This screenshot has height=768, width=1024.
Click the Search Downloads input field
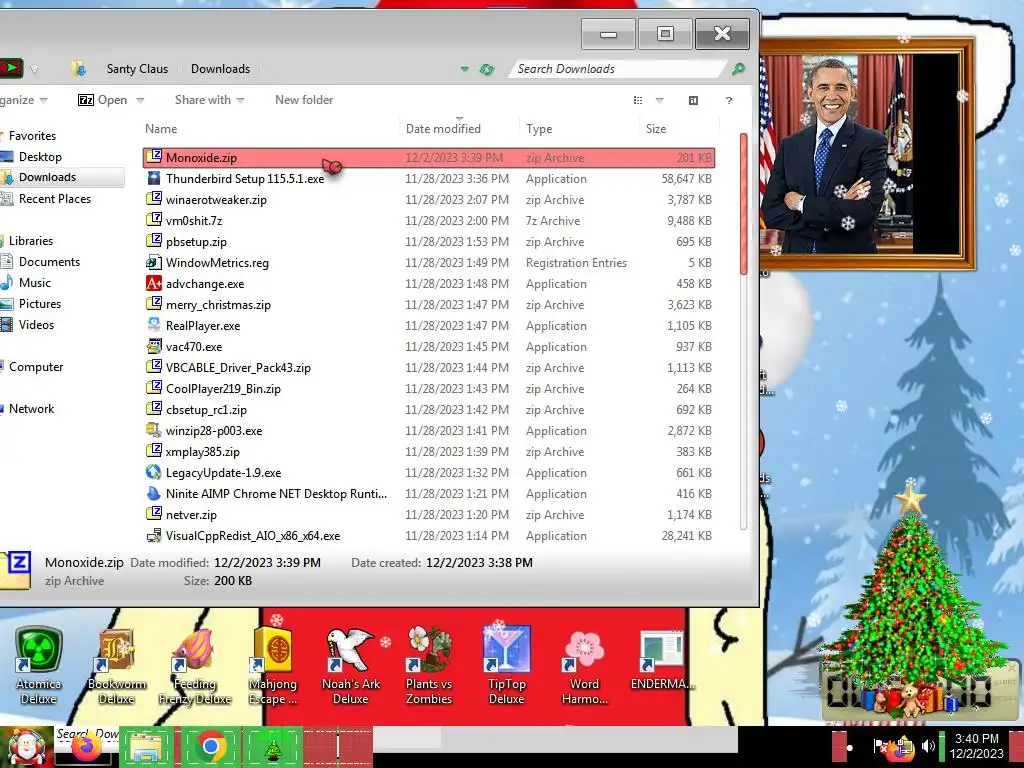coord(617,69)
